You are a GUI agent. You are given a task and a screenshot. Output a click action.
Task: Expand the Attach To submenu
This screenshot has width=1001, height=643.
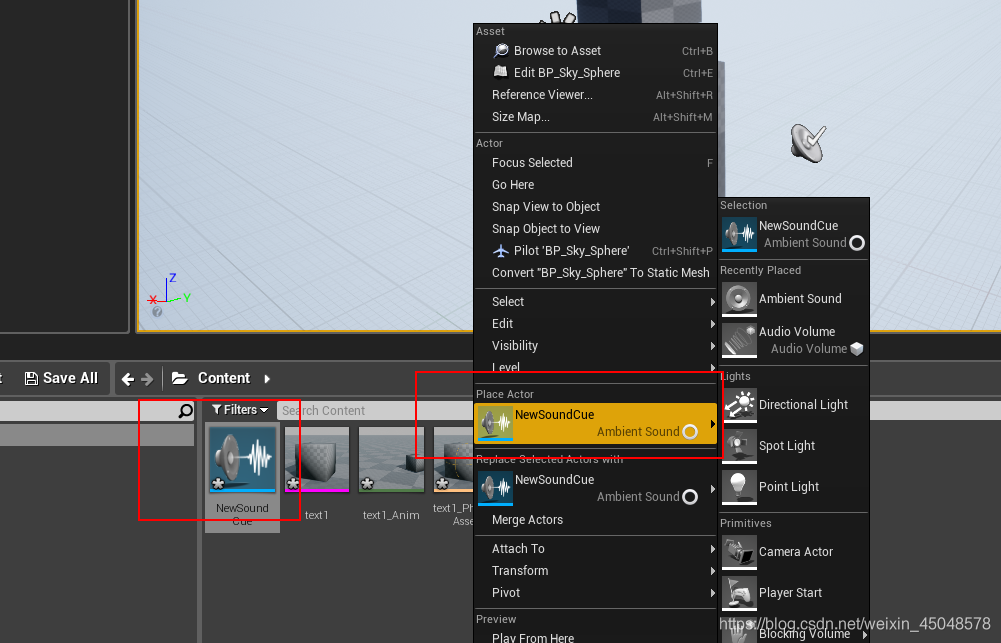[x=595, y=548]
